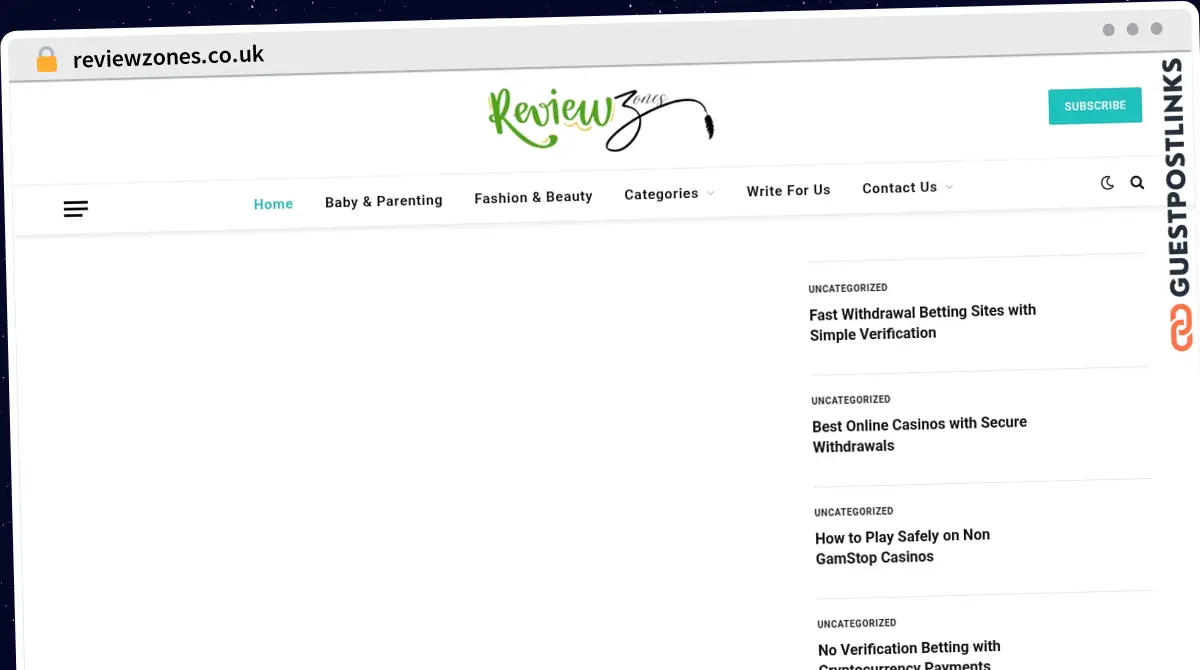Click the ReviewZones logo
Viewport: 1200px width, 670px height.
(600, 117)
